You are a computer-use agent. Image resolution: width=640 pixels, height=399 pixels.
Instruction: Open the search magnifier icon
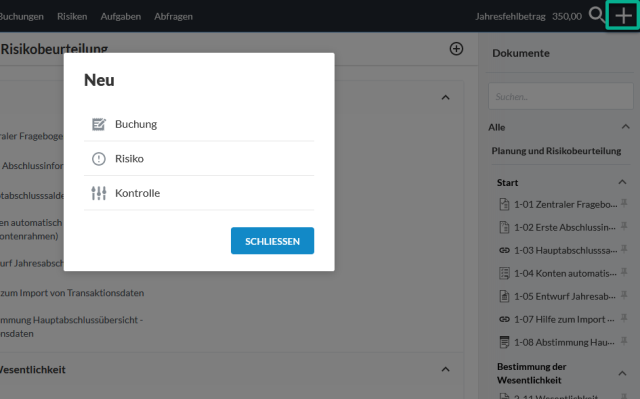click(597, 15)
